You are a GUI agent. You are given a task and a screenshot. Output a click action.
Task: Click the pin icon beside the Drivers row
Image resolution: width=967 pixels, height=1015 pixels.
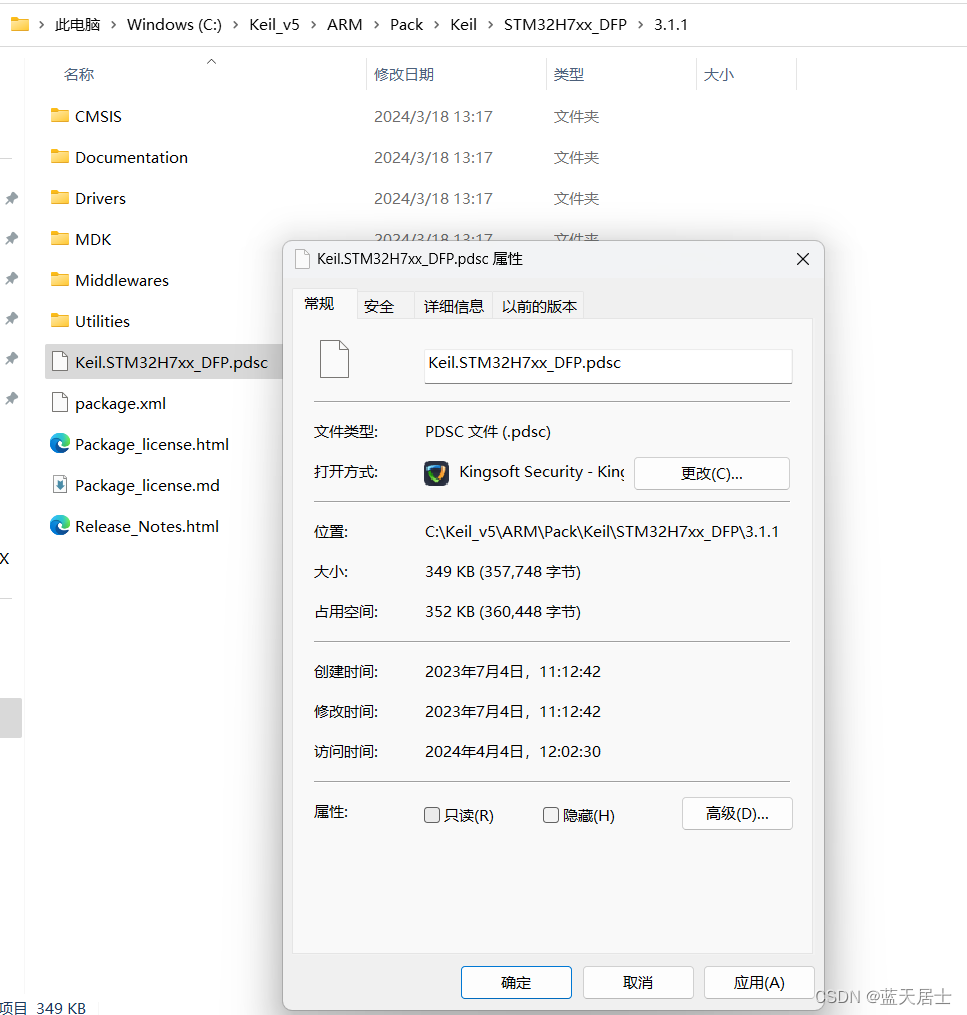[x=12, y=198]
